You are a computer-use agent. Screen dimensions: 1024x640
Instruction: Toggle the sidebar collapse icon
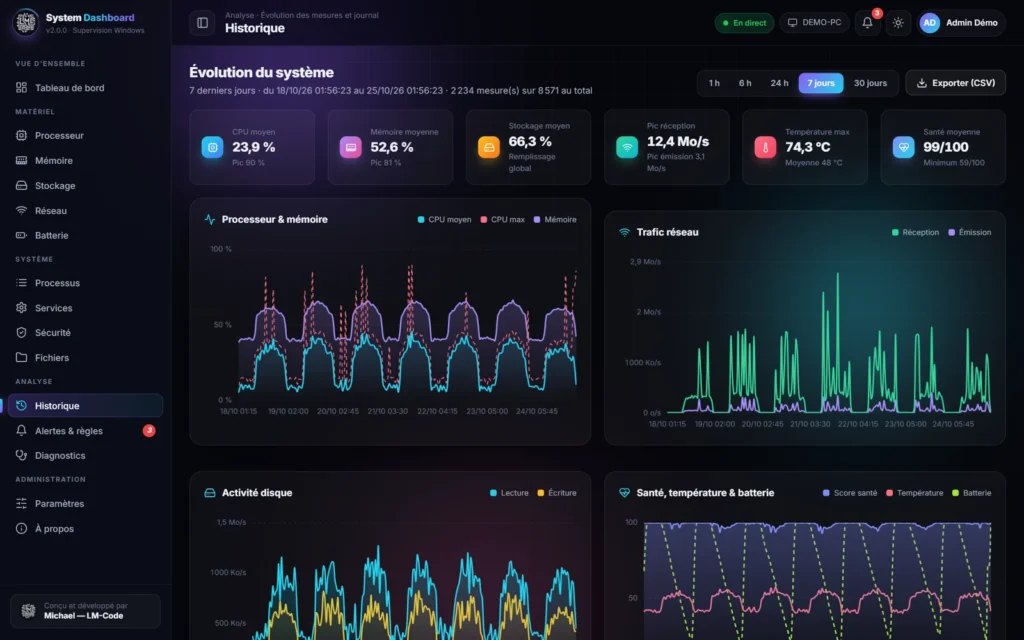pos(202,23)
